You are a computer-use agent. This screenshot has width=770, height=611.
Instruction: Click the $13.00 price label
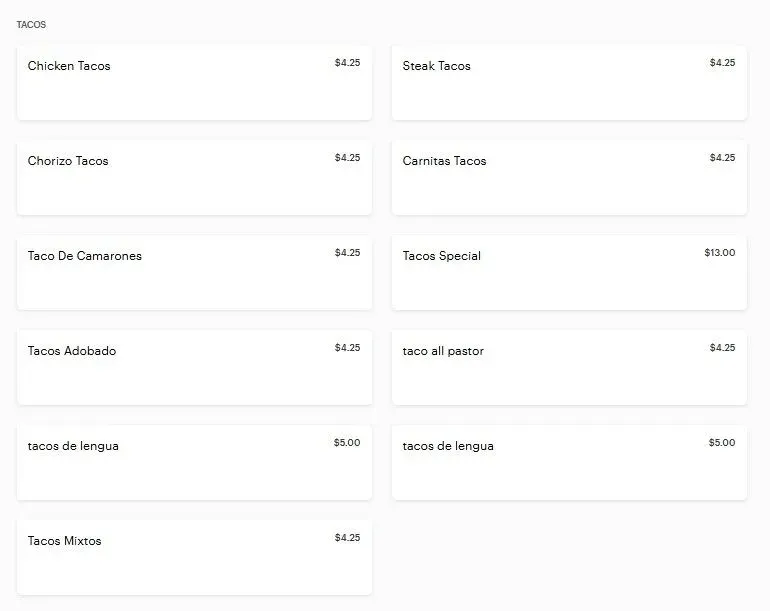click(719, 253)
